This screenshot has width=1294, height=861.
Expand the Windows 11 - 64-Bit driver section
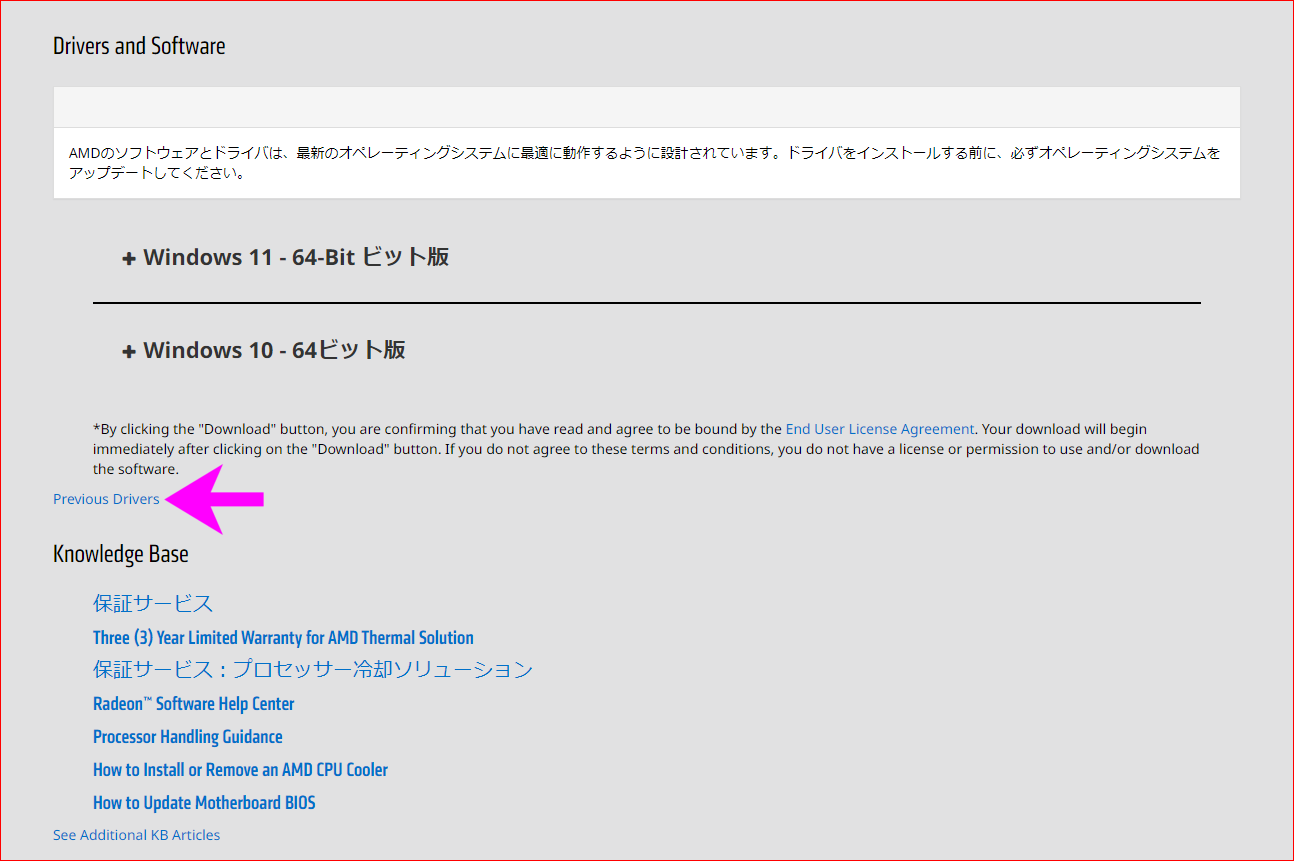(x=296, y=257)
